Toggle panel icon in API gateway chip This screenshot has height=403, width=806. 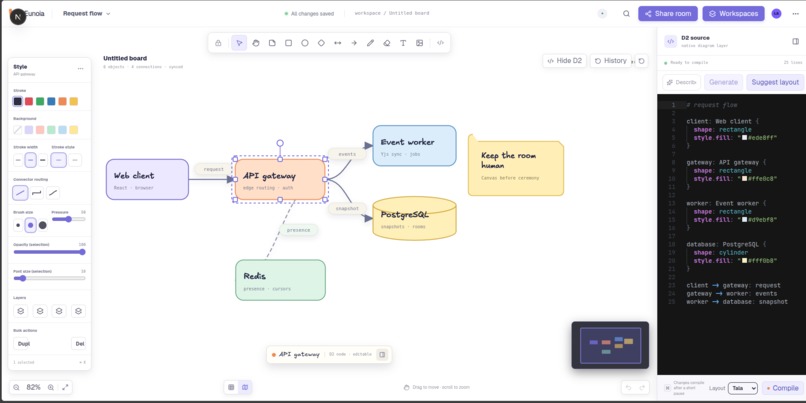point(382,354)
